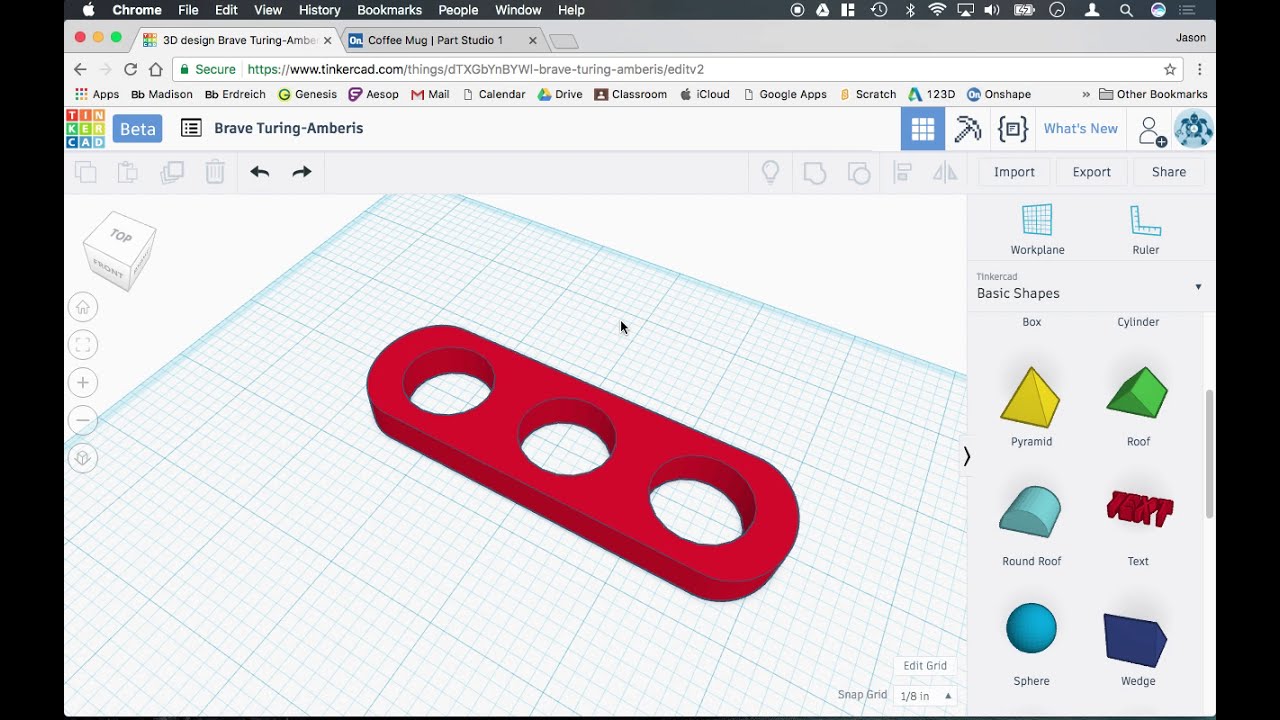
Task: Toggle Show All lightbulb icon
Action: [770, 172]
